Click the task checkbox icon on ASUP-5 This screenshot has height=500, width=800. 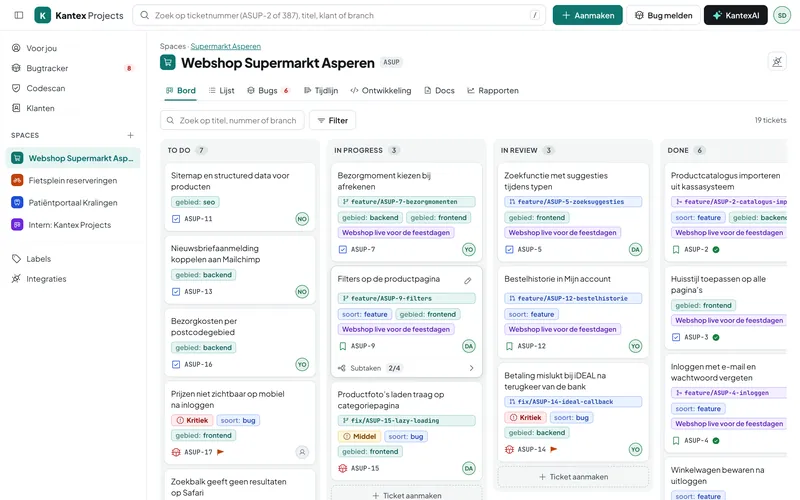[x=509, y=249]
